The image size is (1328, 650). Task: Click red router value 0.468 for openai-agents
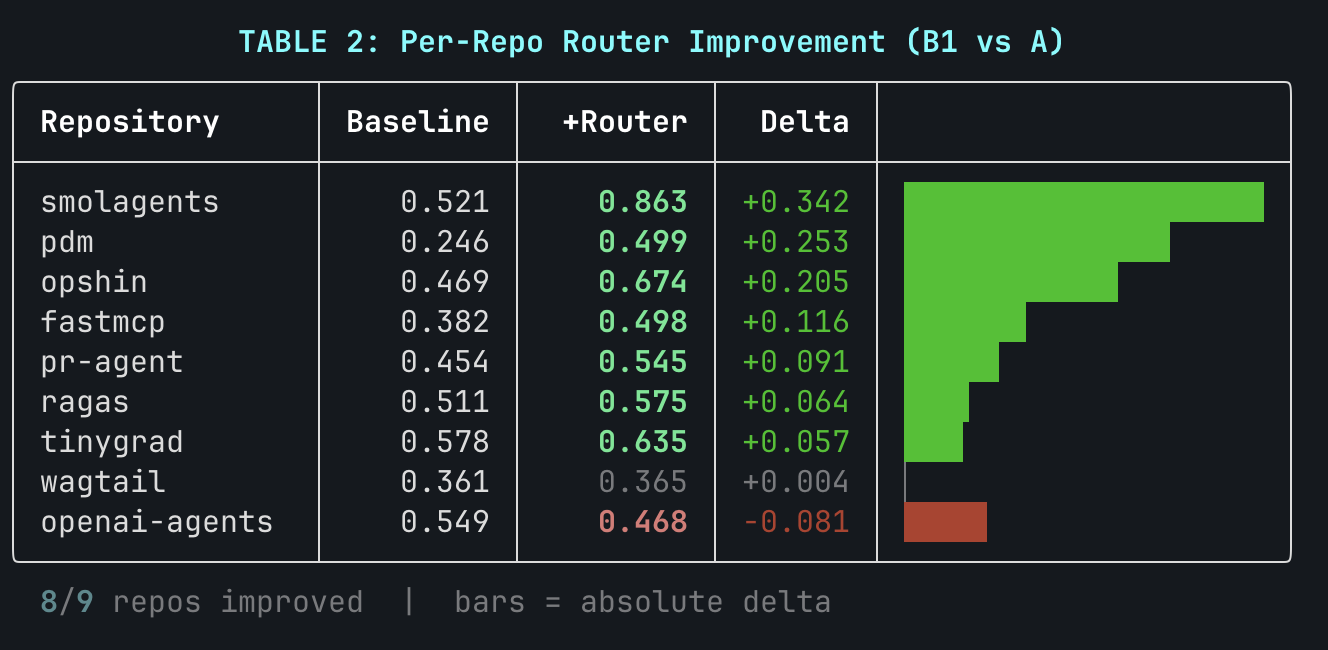(x=643, y=522)
